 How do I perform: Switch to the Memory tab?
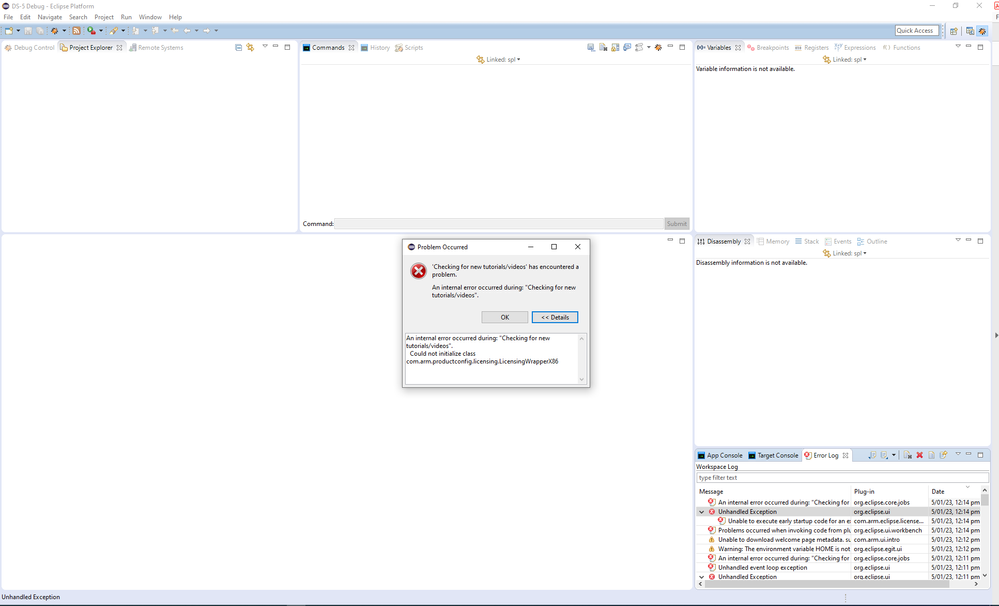(773, 242)
